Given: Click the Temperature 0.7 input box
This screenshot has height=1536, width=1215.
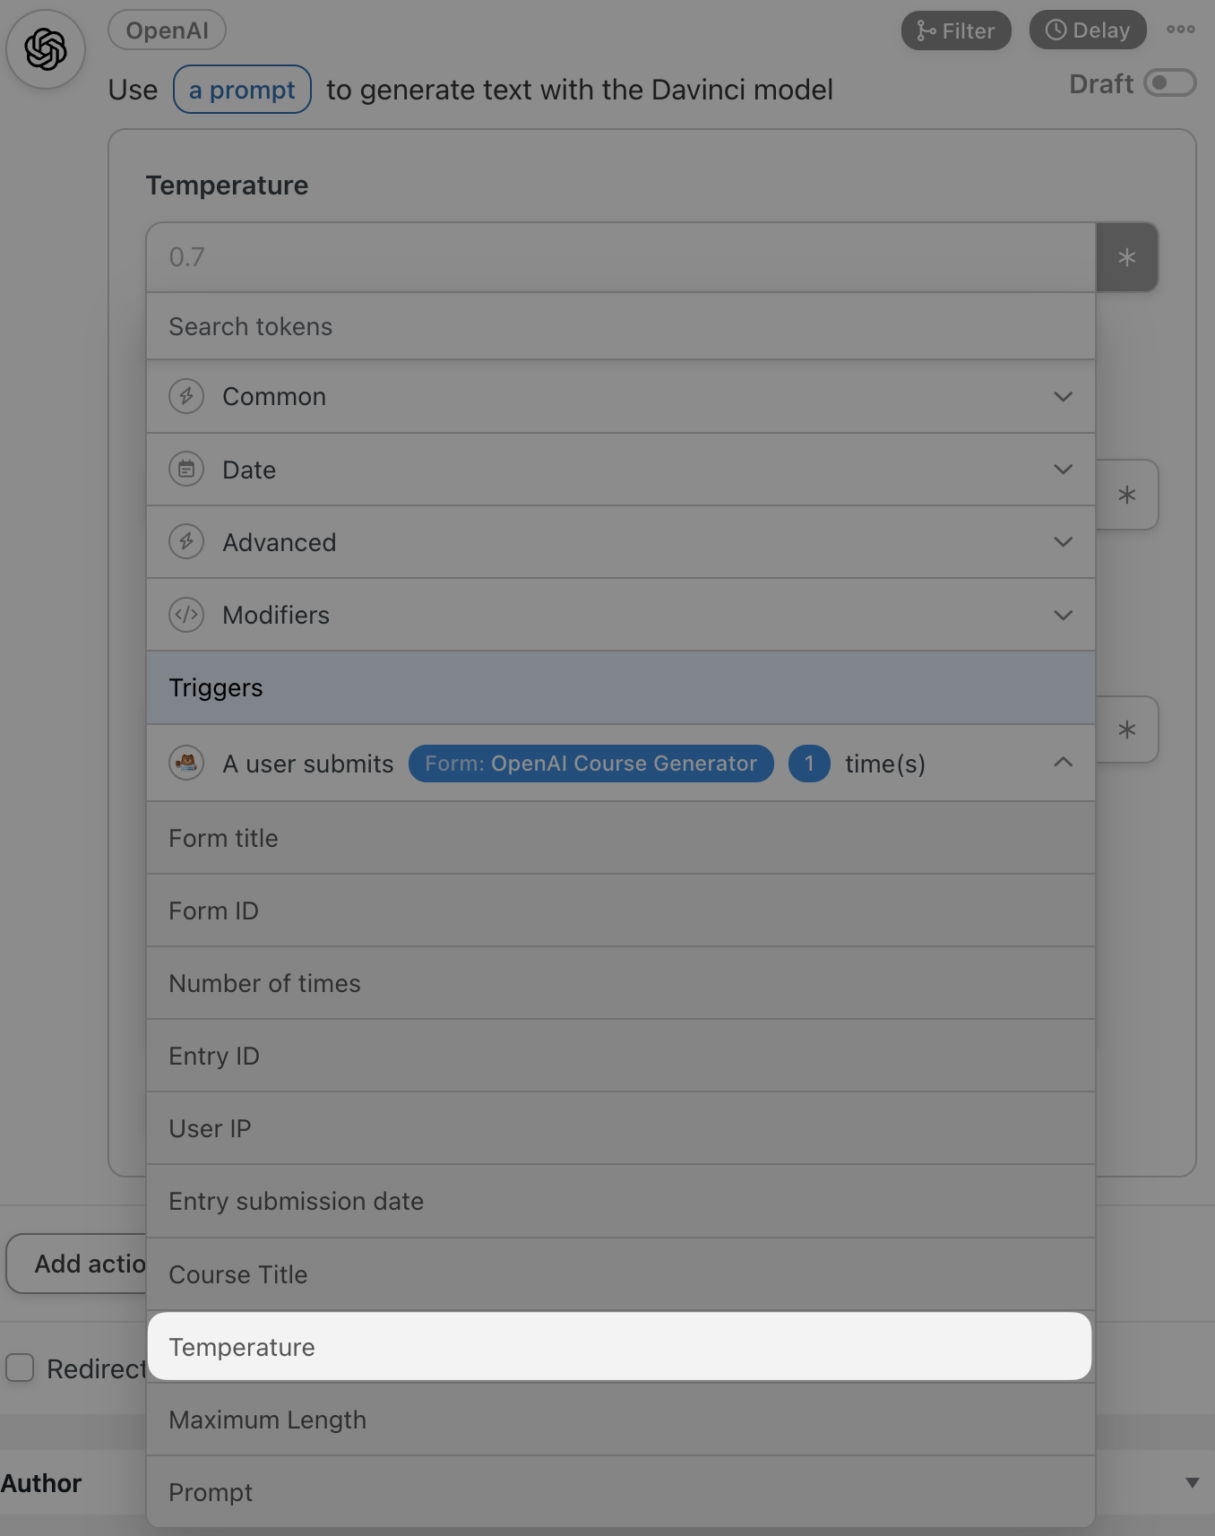Looking at the screenshot, I should pyautogui.click(x=620, y=257).
